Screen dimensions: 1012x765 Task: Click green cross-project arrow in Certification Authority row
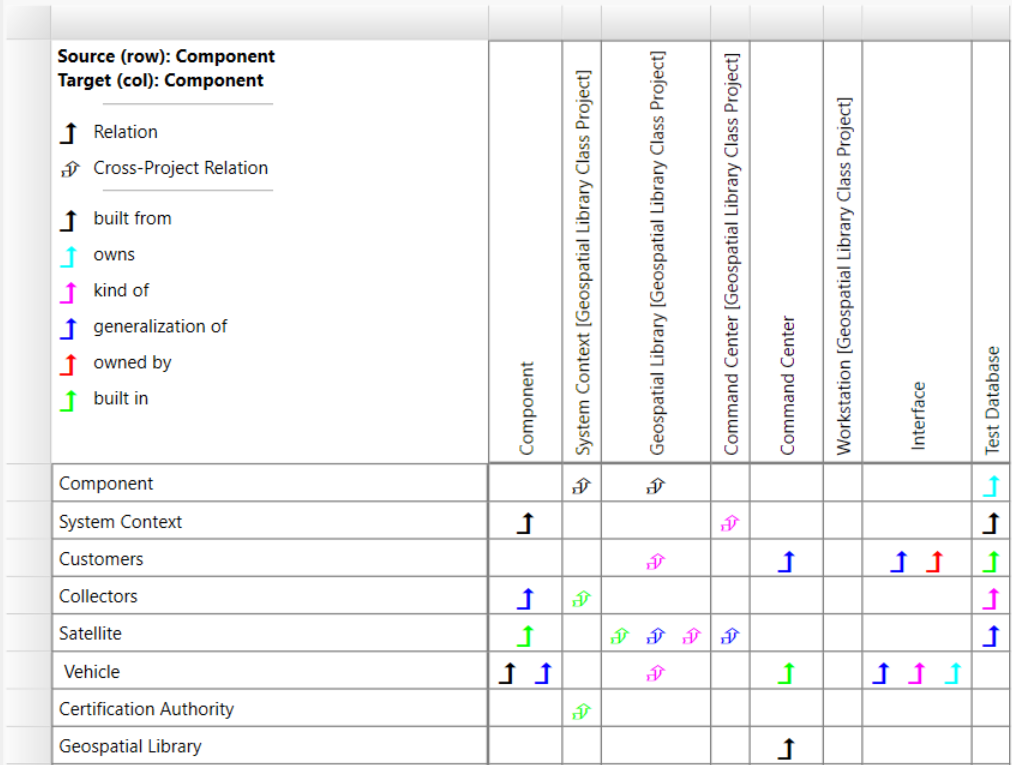click(x=582, y=711)
